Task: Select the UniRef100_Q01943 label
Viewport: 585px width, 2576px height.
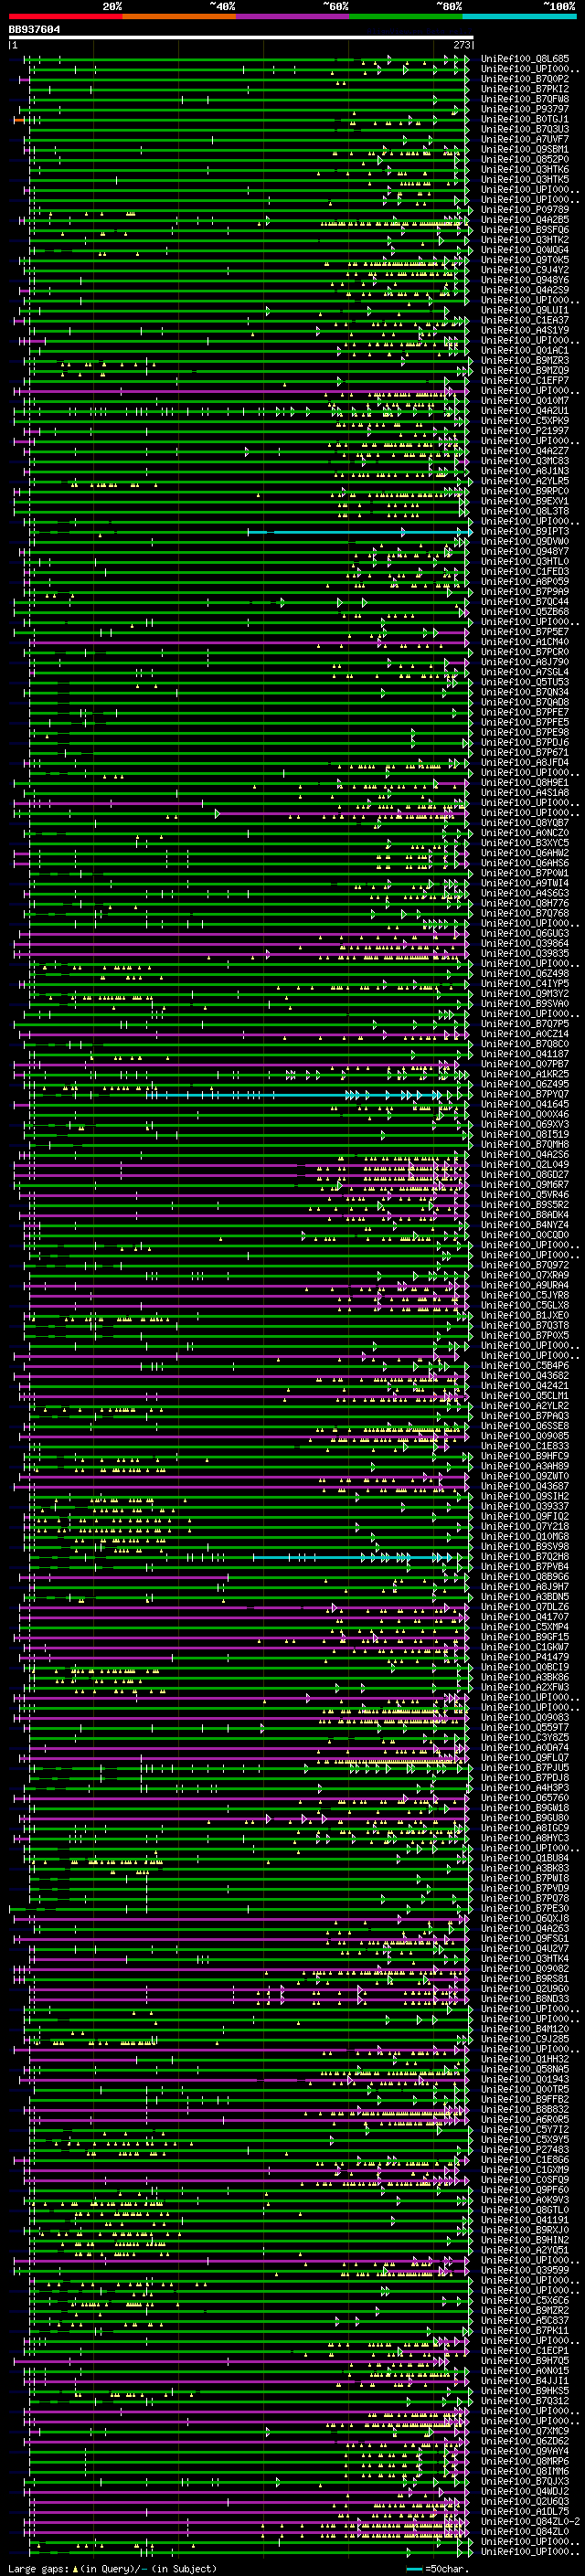Action: click(525, 2080)
